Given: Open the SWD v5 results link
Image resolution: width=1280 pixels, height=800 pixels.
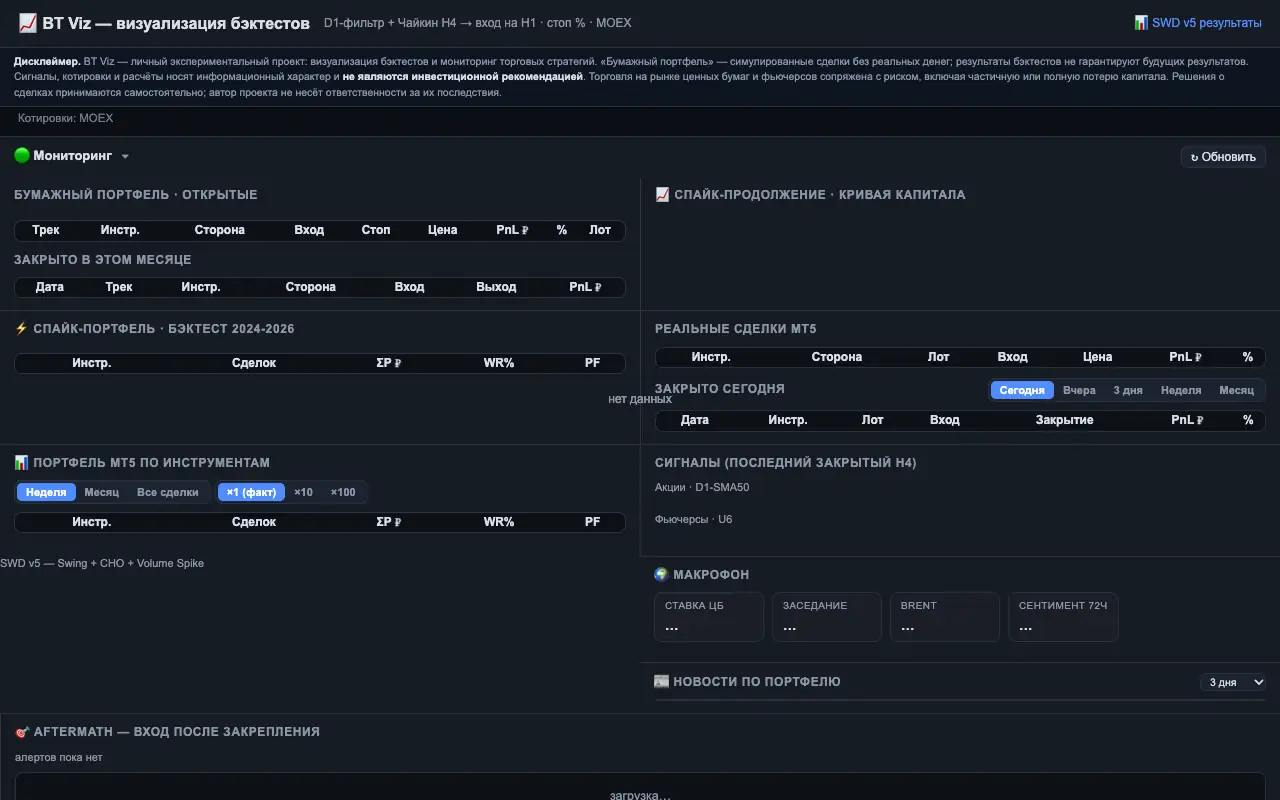Looking at the screenshot, I should pos(1198,22).
